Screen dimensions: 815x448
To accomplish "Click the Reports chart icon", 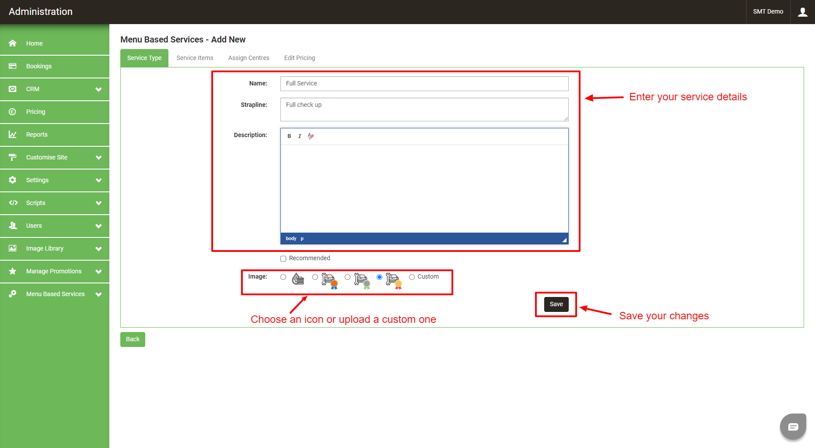I will pyautogui.click(x=13, y=134).
